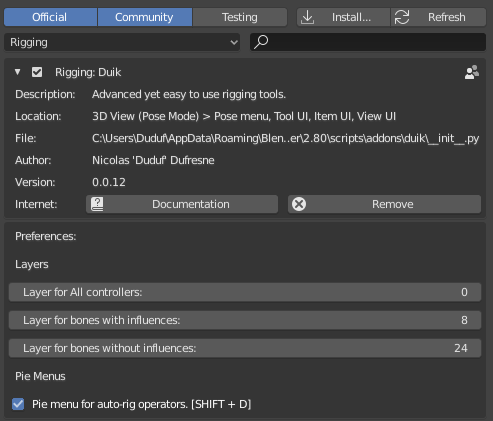The height and width of the screenshot is (421, 493).
Task: Click the Refresh circular arrows icon
Action: point(402,17)
